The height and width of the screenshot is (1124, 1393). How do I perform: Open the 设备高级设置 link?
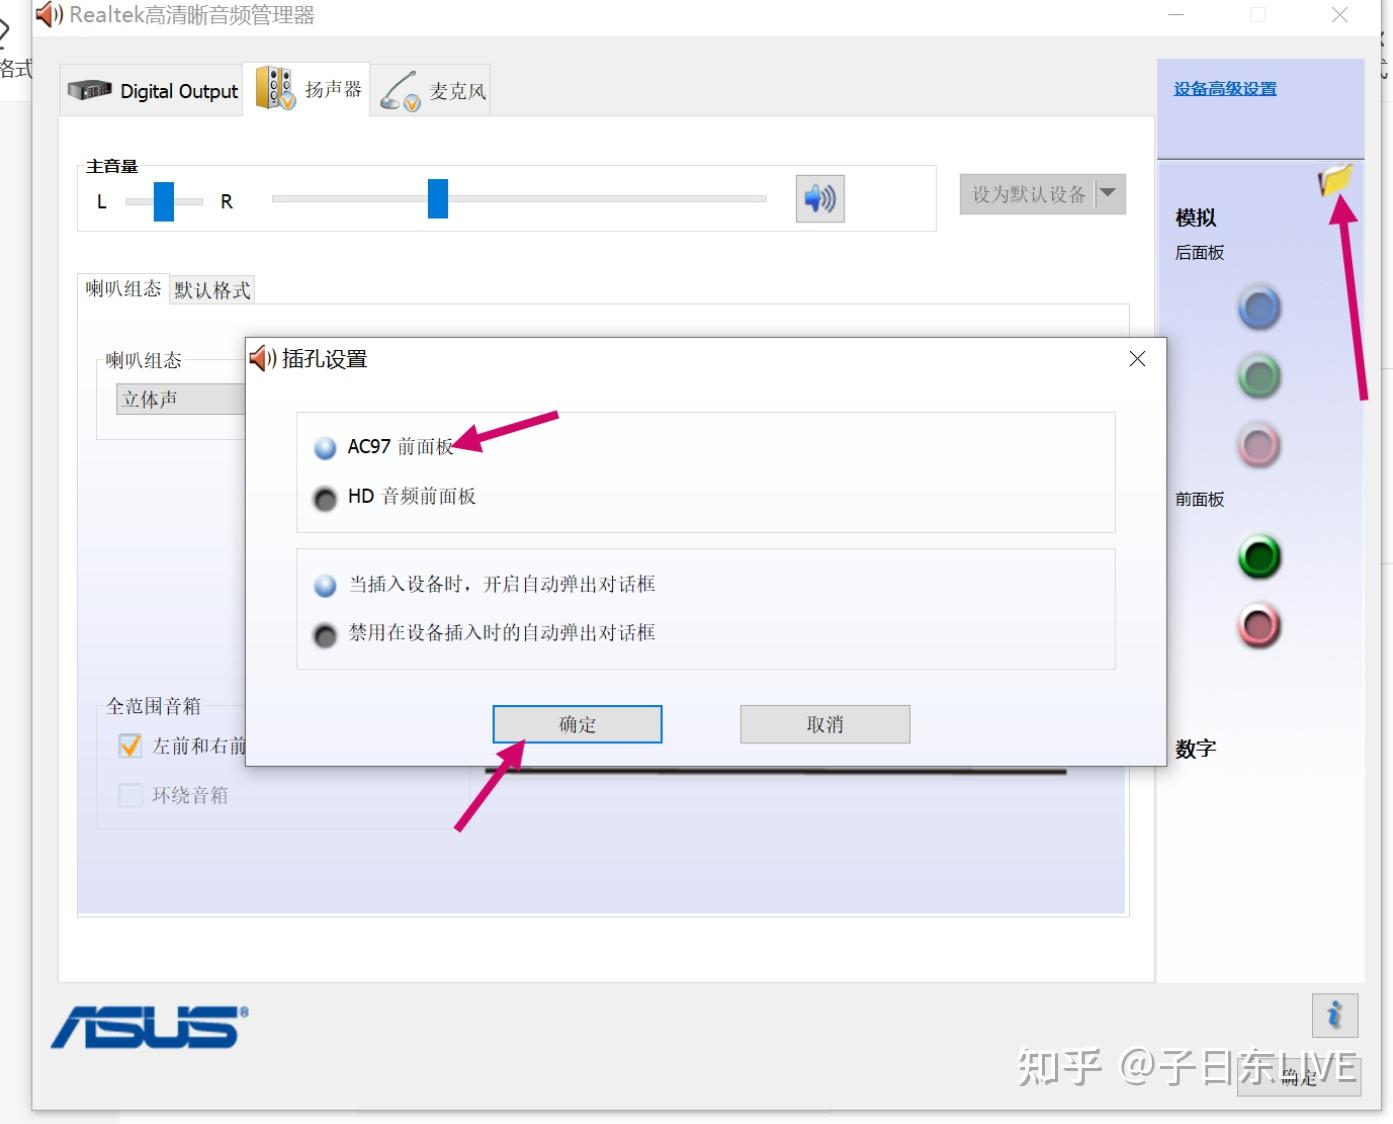click(1225, 89)
